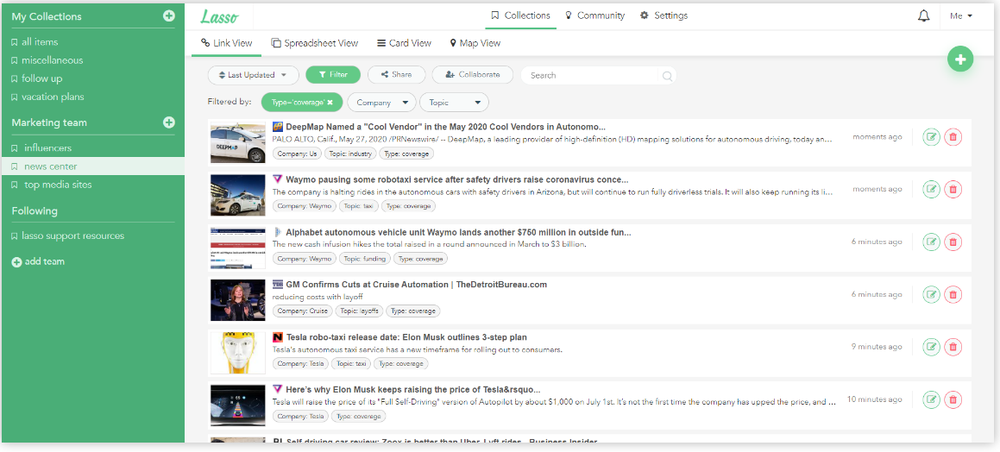Edit the Waymo pausing robotaxi item
Viewport: 1000px width, 452px height.
931,189
